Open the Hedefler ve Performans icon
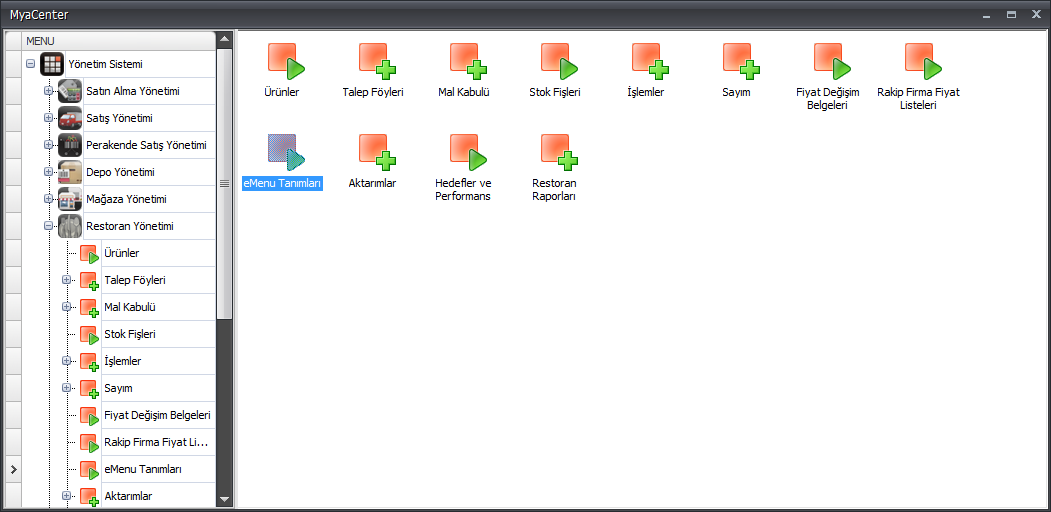The width and height of the screenshot is (1051, 512). click(x=469, y=153)
